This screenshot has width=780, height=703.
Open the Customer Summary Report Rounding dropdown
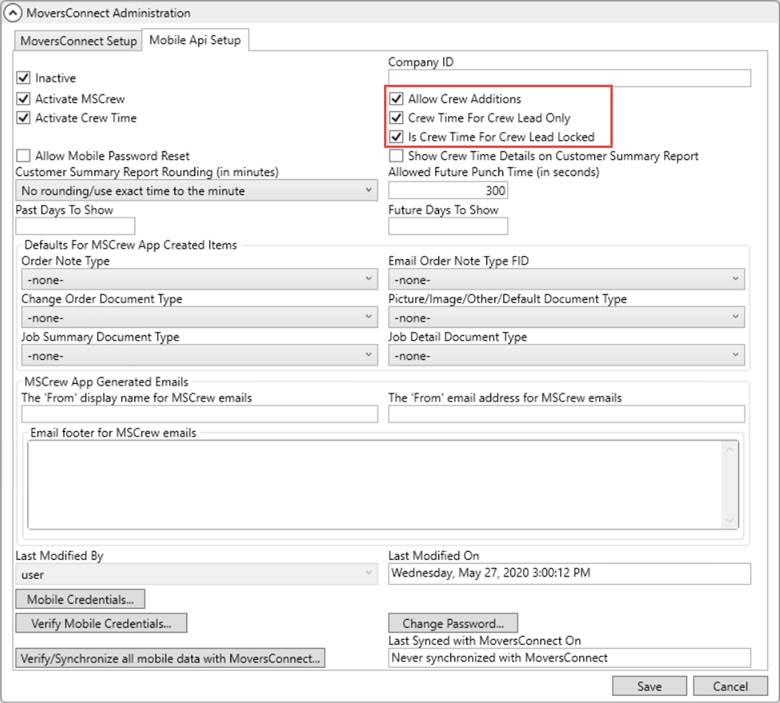point(196,190)
